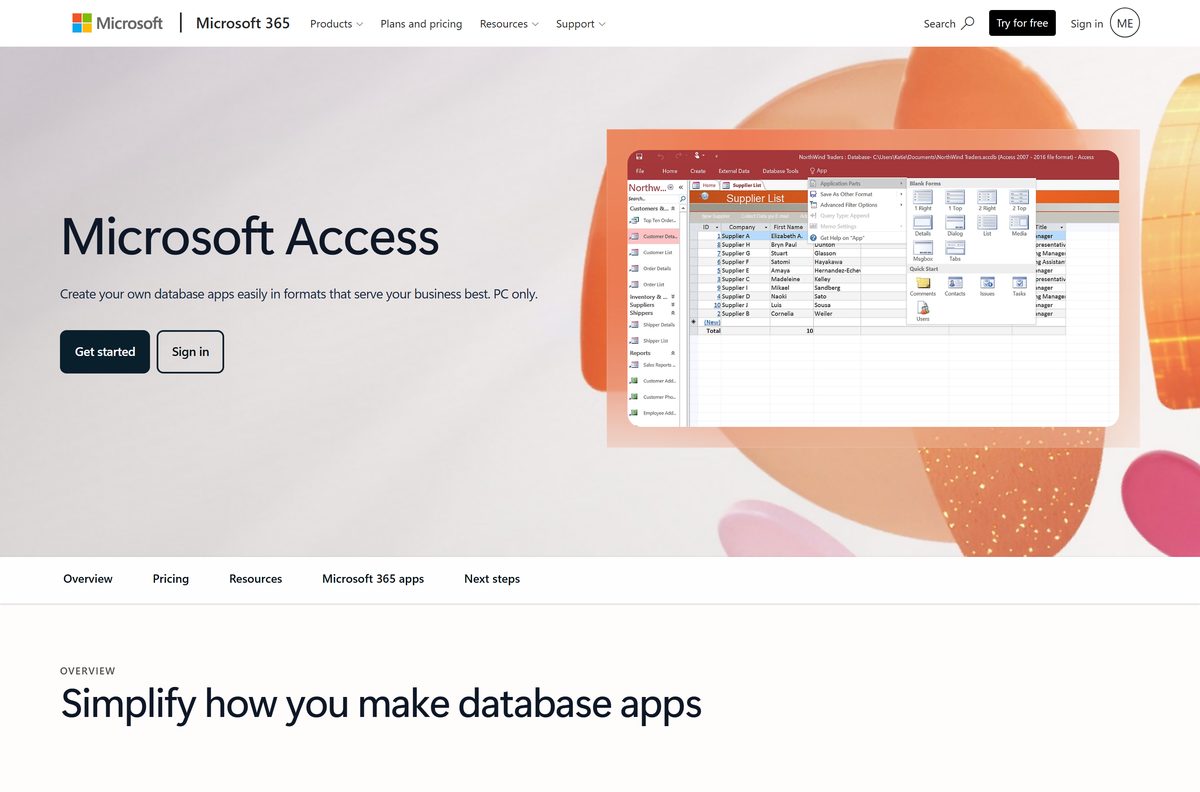Expand the Products dropdown menu

pos(336,24)
